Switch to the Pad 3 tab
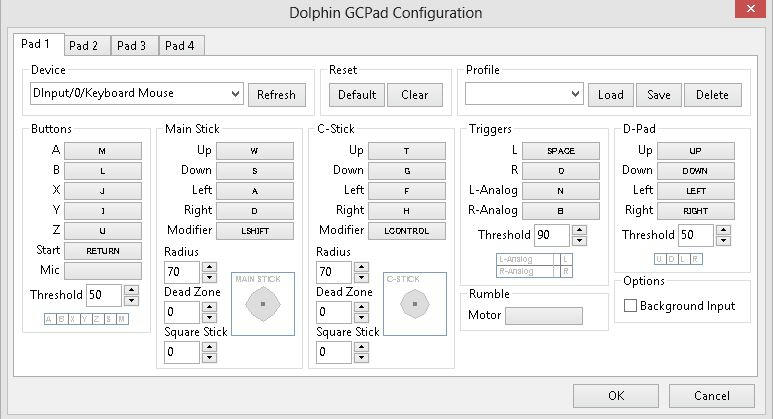 (135, 46)
